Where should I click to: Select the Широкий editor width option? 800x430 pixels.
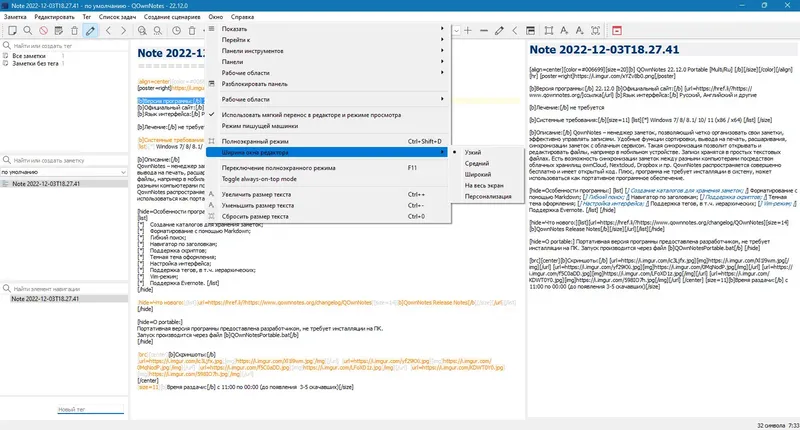(x=487, y=174)
